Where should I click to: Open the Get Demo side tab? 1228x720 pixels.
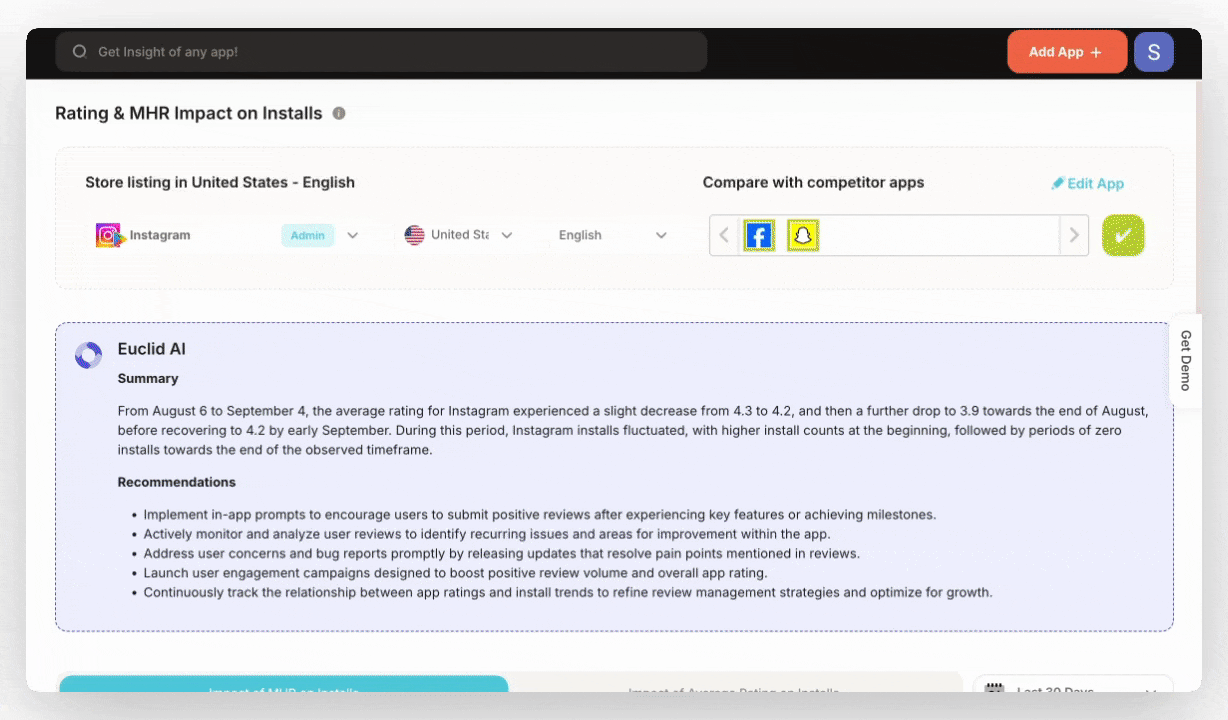pos(1185,360)
